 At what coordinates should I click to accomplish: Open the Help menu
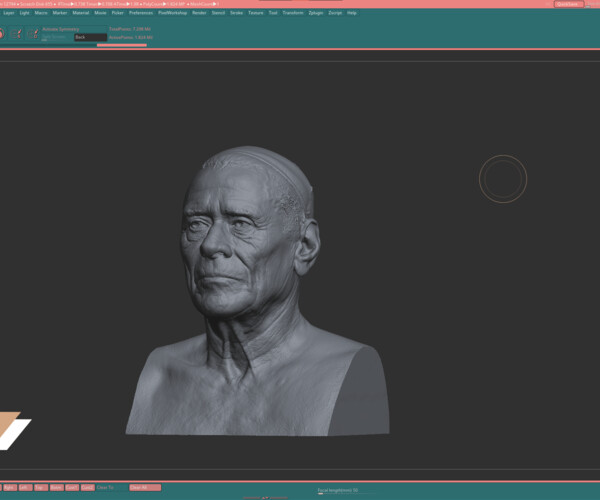pos(352,13)
